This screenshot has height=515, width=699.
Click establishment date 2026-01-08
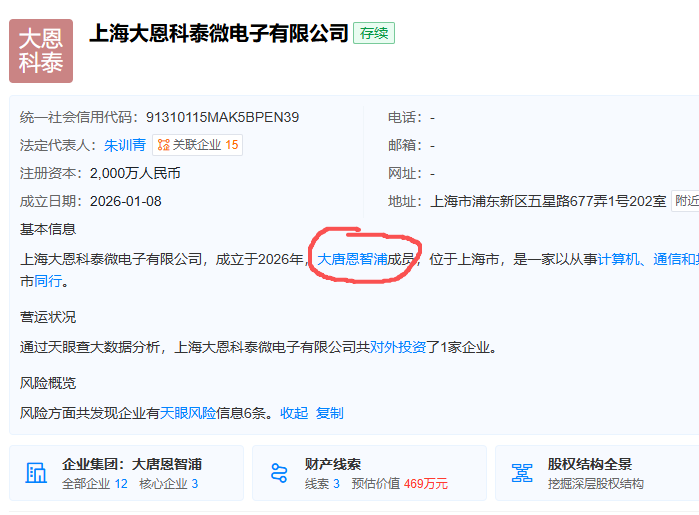click(x=126, y=201)
